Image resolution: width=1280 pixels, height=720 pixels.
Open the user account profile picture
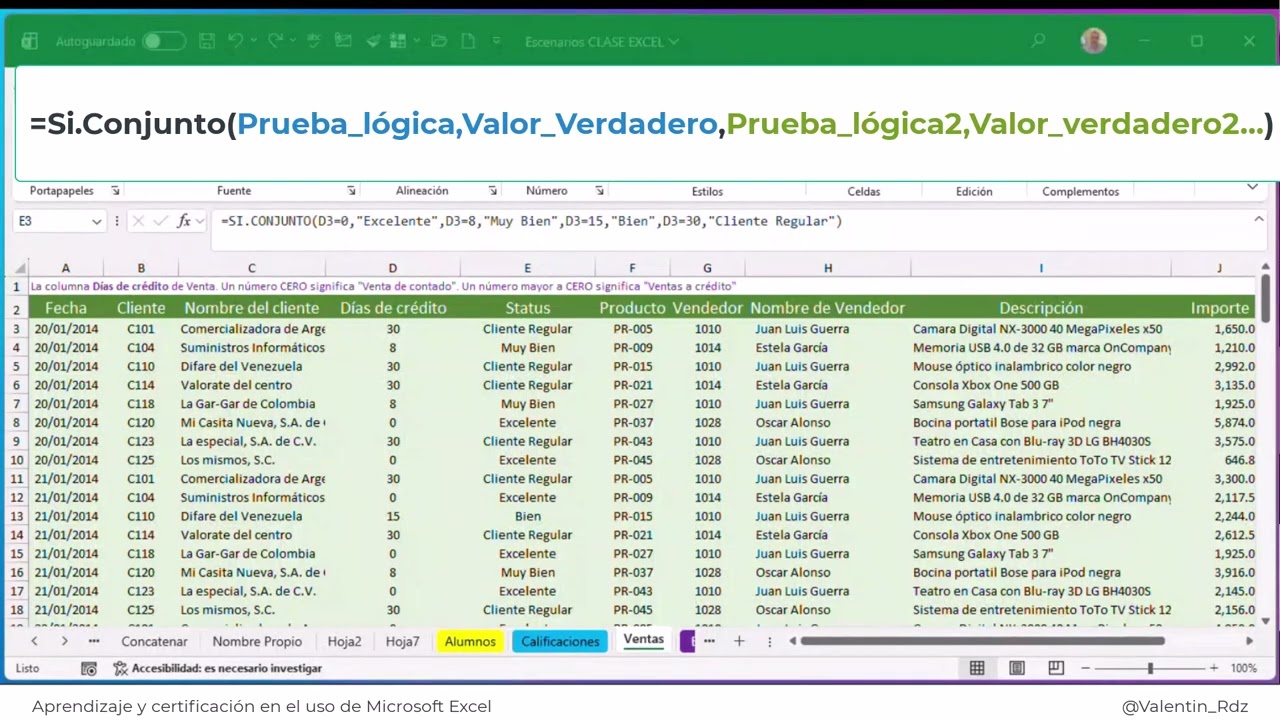(1094, 41)
